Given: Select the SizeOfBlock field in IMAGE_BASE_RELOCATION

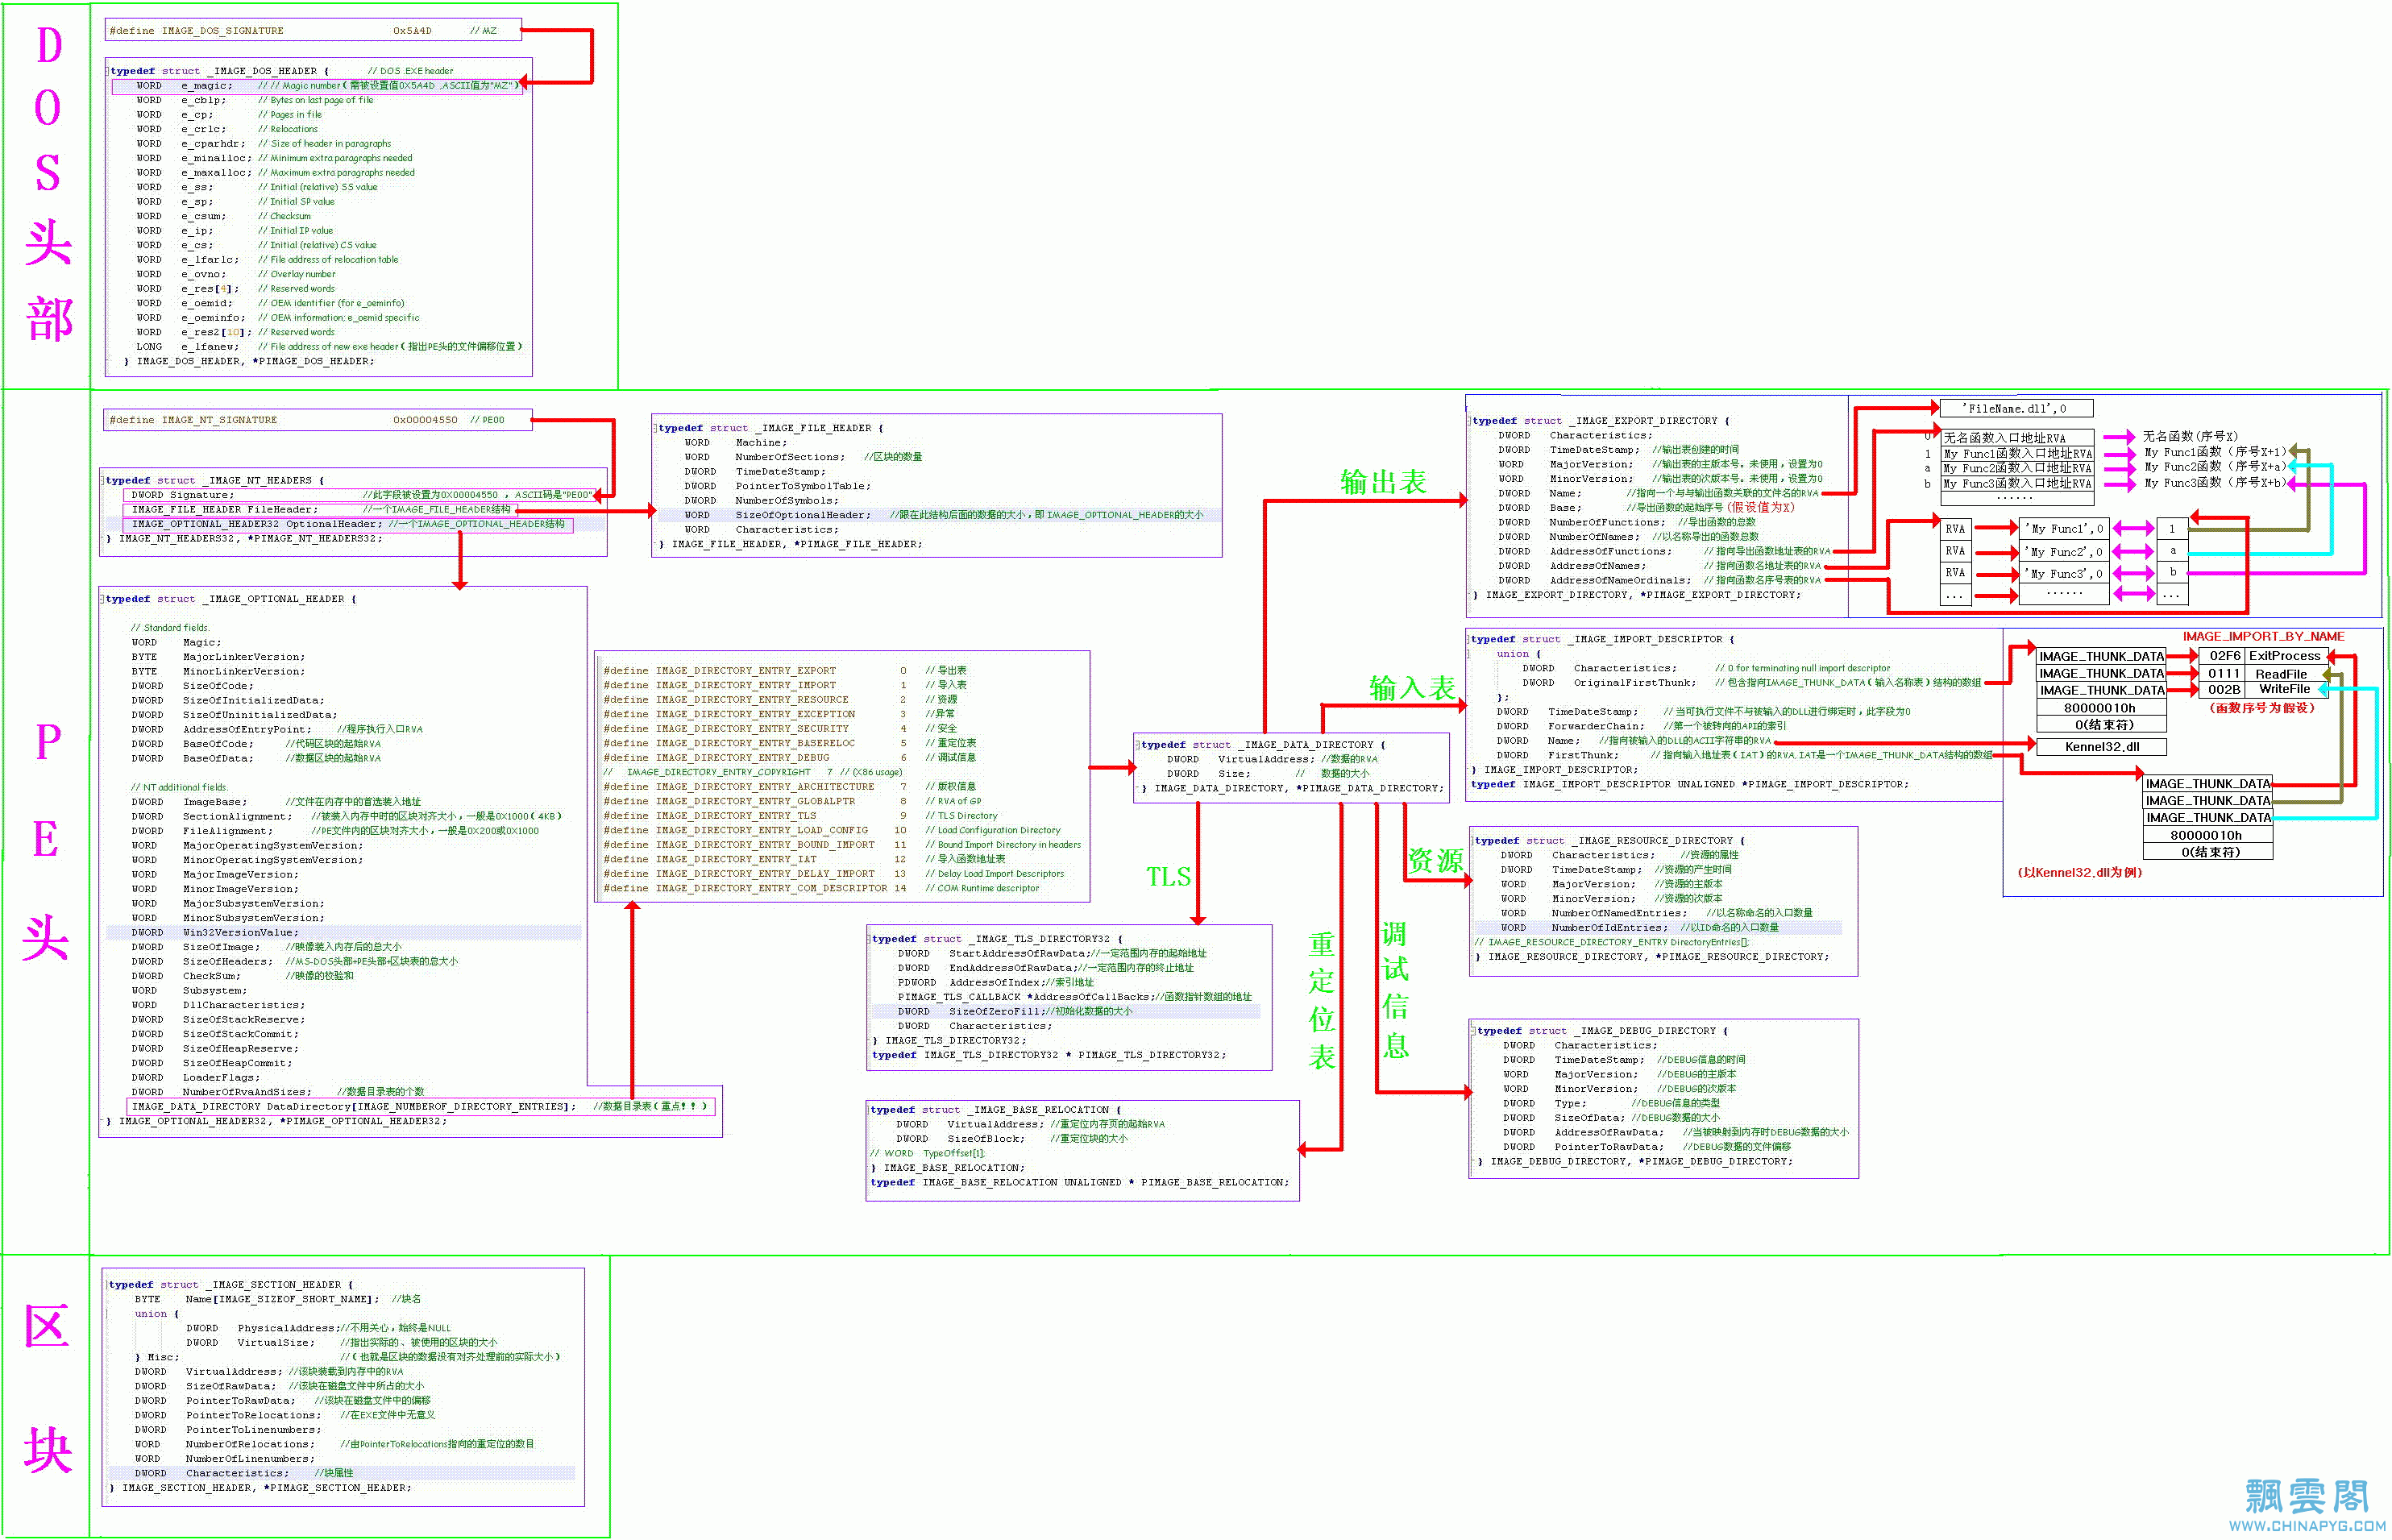Looking at the screenshot, I should (1011, 1139).
